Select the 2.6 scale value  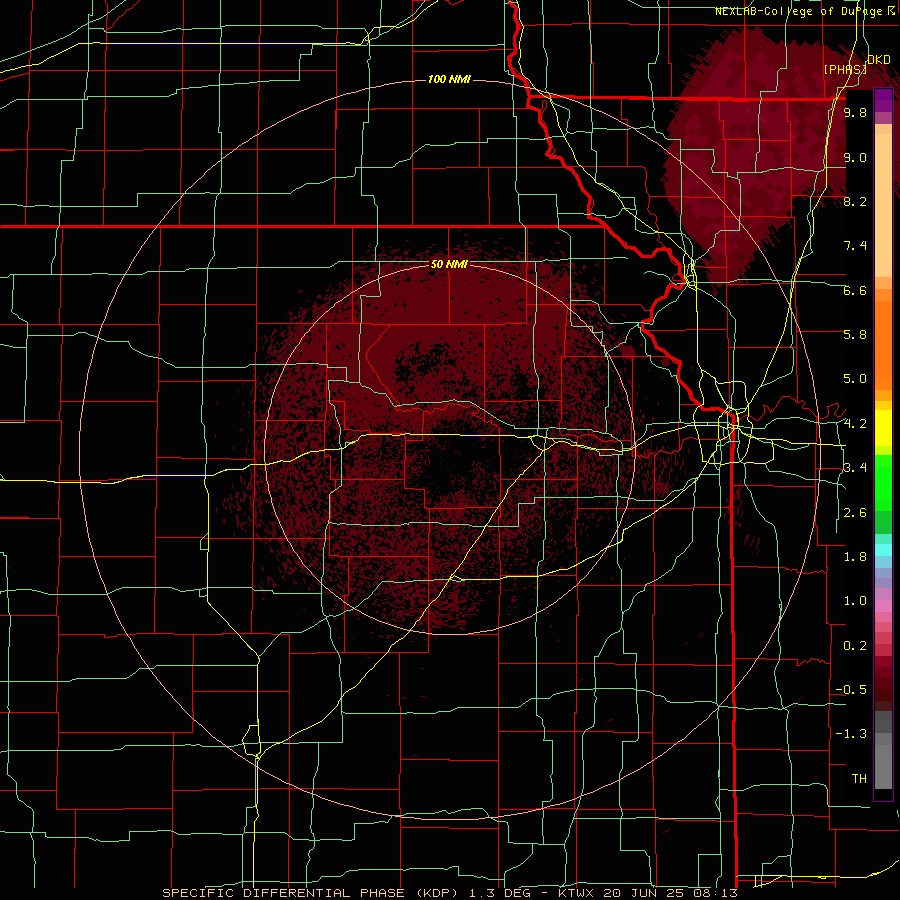[855, 513]
